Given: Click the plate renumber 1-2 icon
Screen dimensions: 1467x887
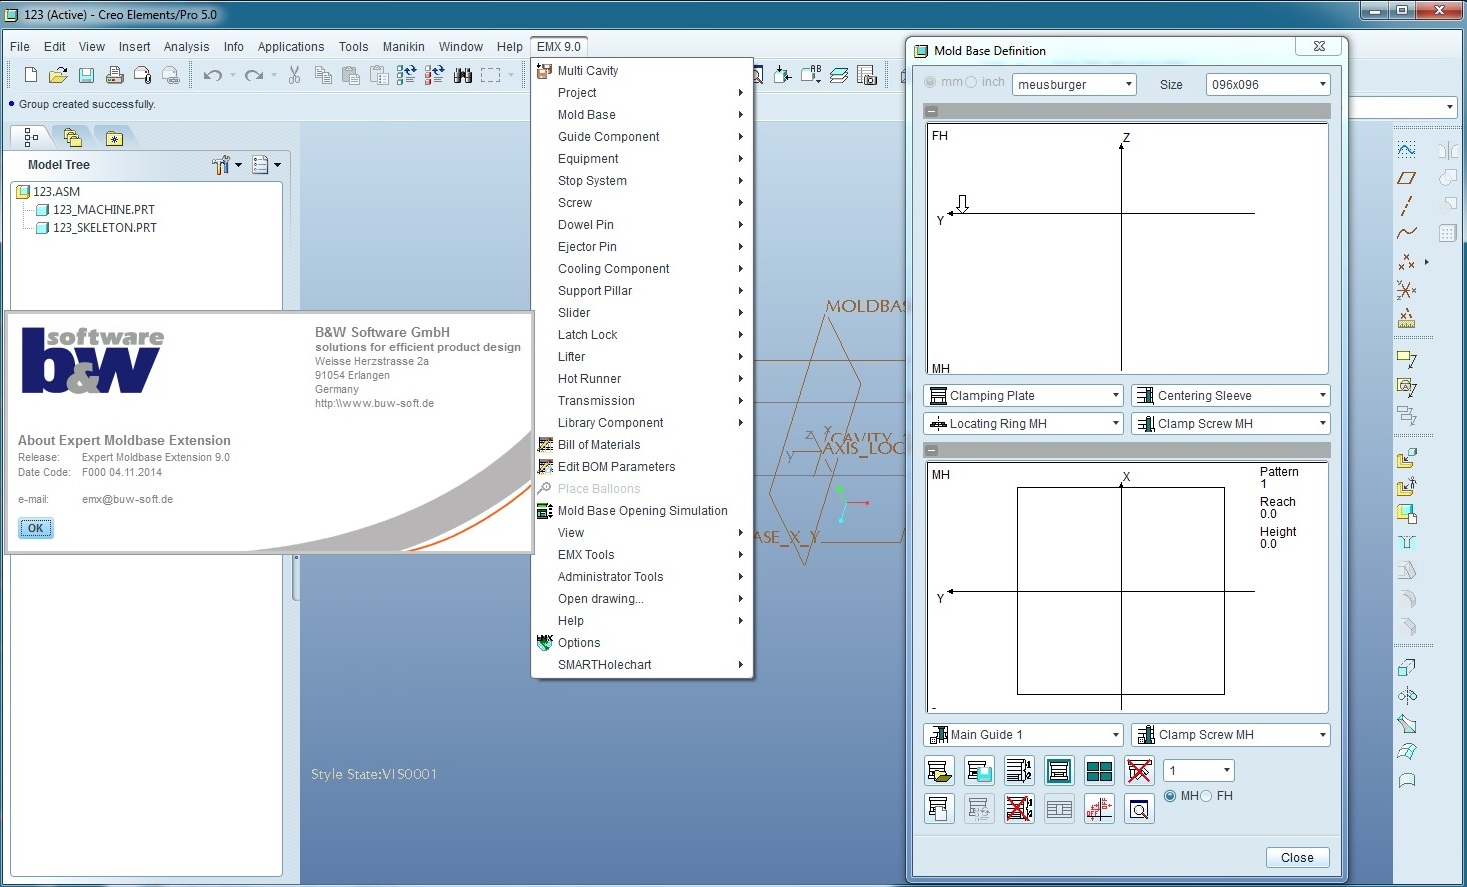Looking at the screenshot, I should click(1019, 771).
